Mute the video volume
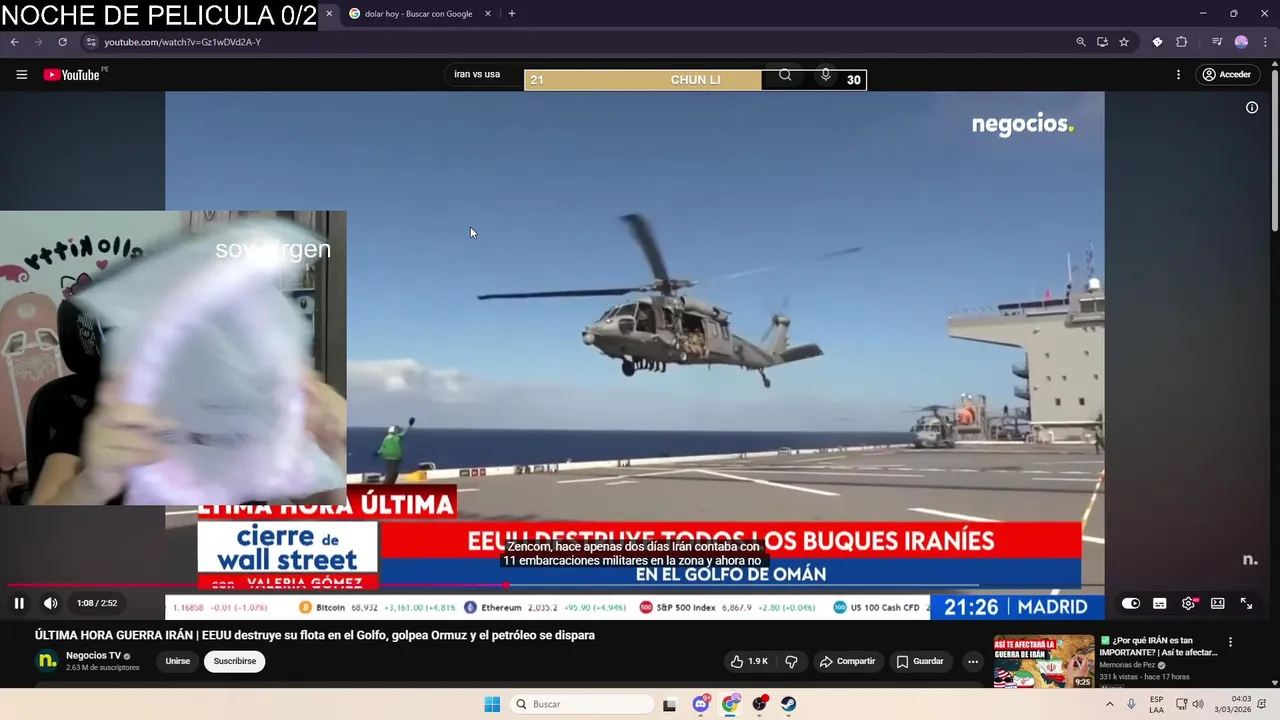Screen dimensions: 1280x720 click(51, 603)
